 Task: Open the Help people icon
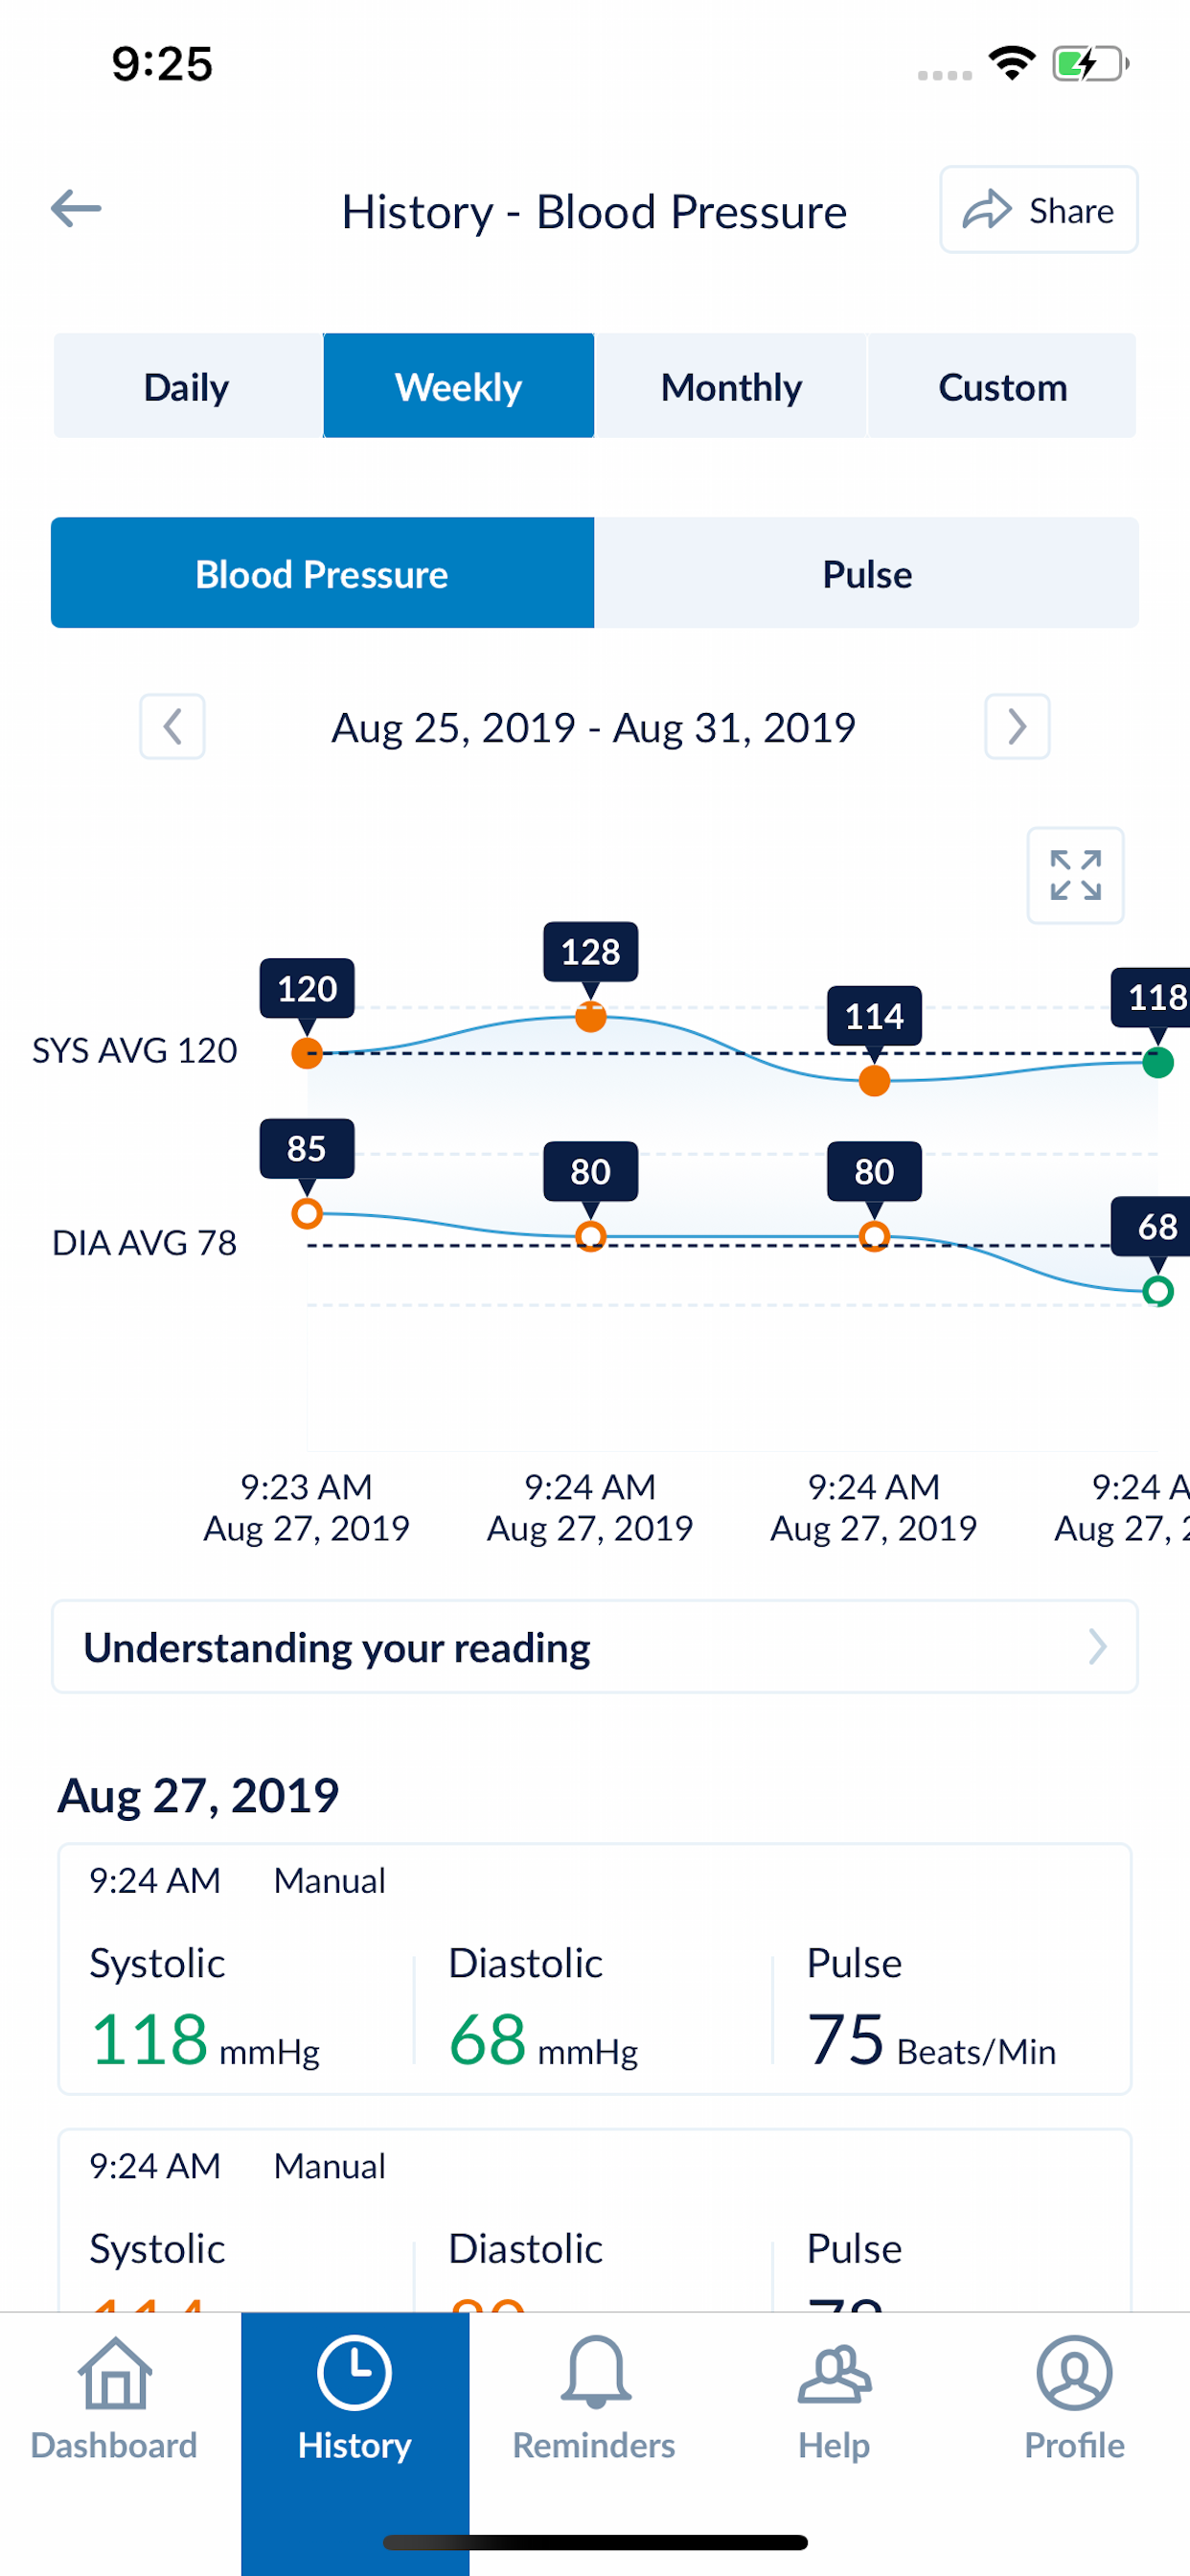(x=834, y=2374)
